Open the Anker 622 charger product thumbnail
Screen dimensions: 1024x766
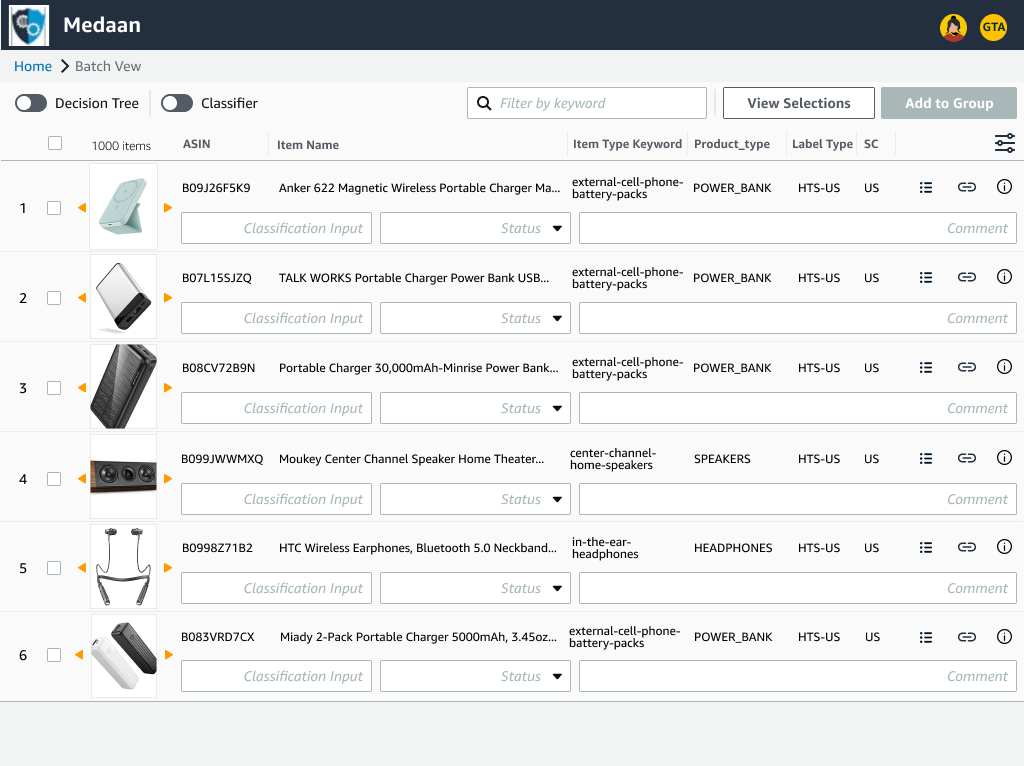tap(123, 206)
